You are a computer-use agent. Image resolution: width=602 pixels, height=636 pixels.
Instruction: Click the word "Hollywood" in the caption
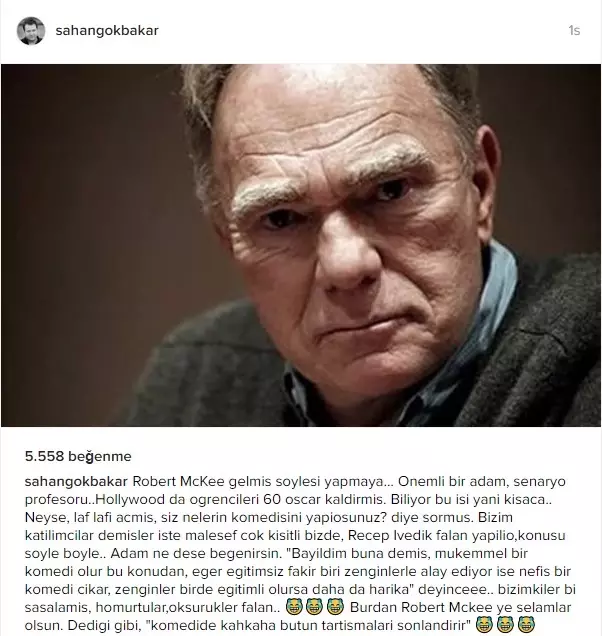tap(131, 499)
